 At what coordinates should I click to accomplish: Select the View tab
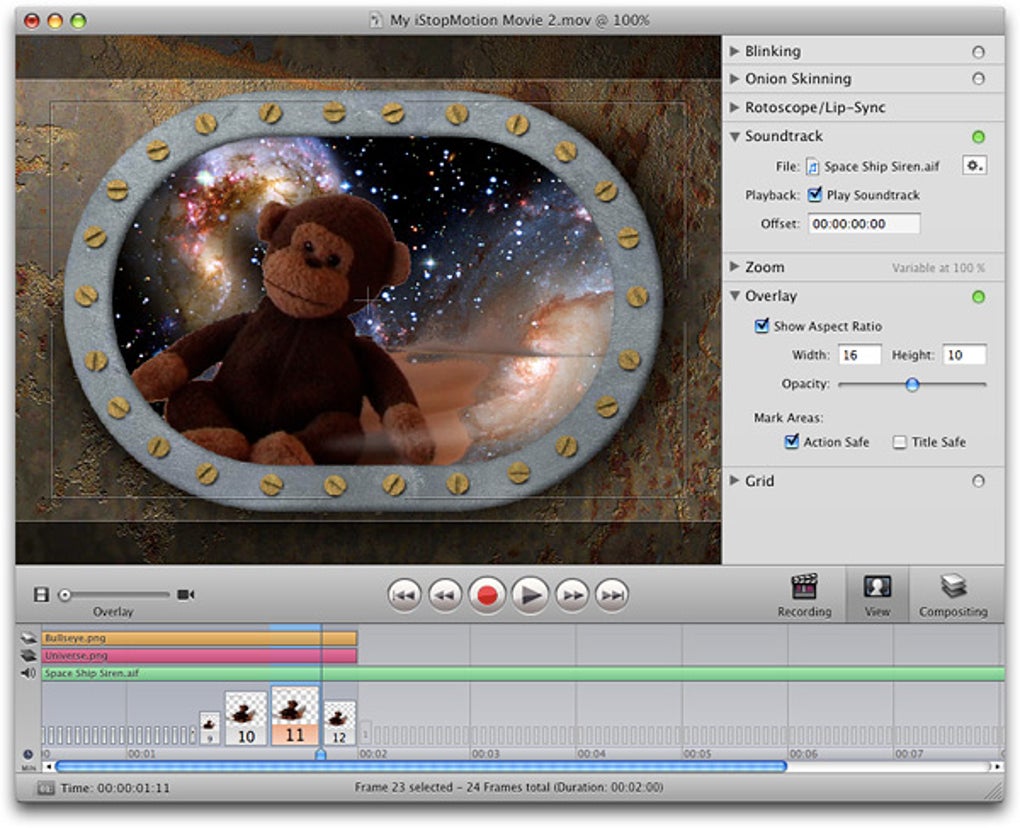(x=877, y=595)
